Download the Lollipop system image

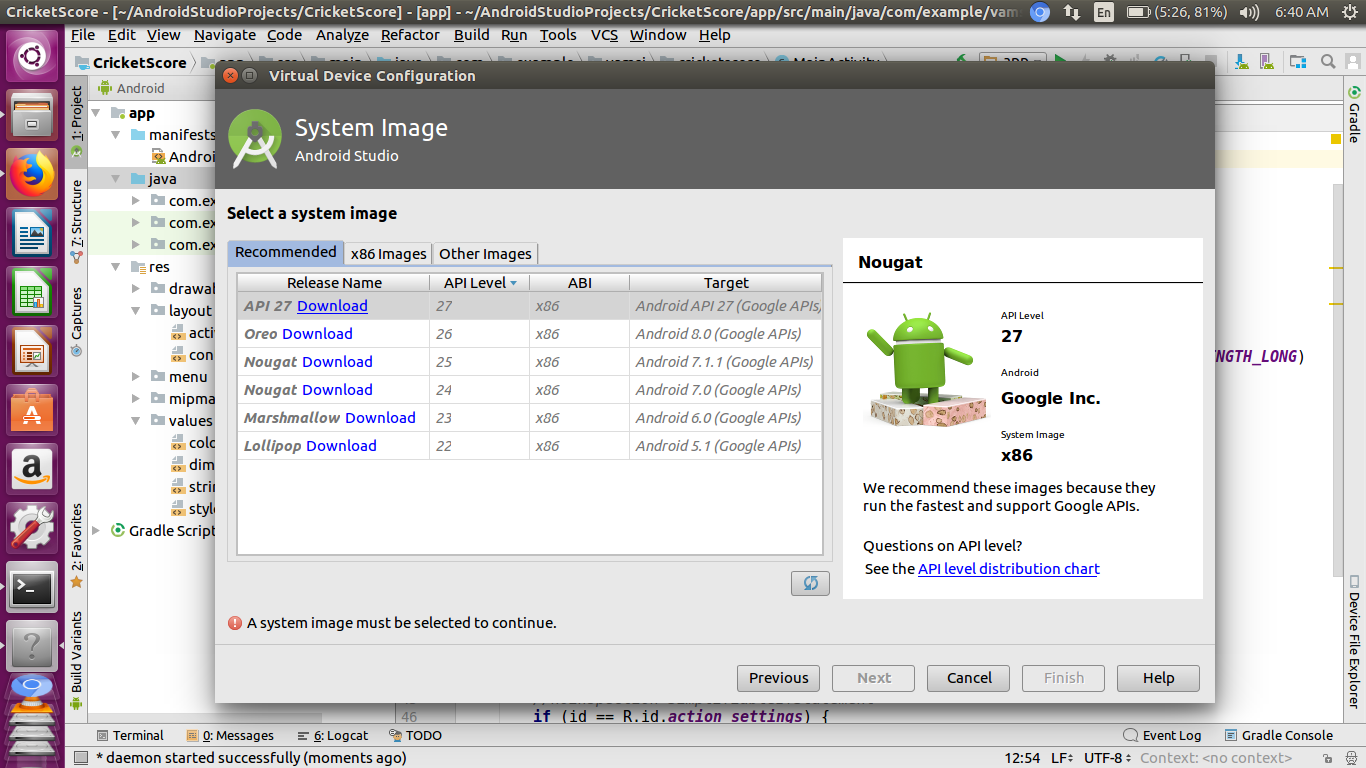(x=341, y=446)
